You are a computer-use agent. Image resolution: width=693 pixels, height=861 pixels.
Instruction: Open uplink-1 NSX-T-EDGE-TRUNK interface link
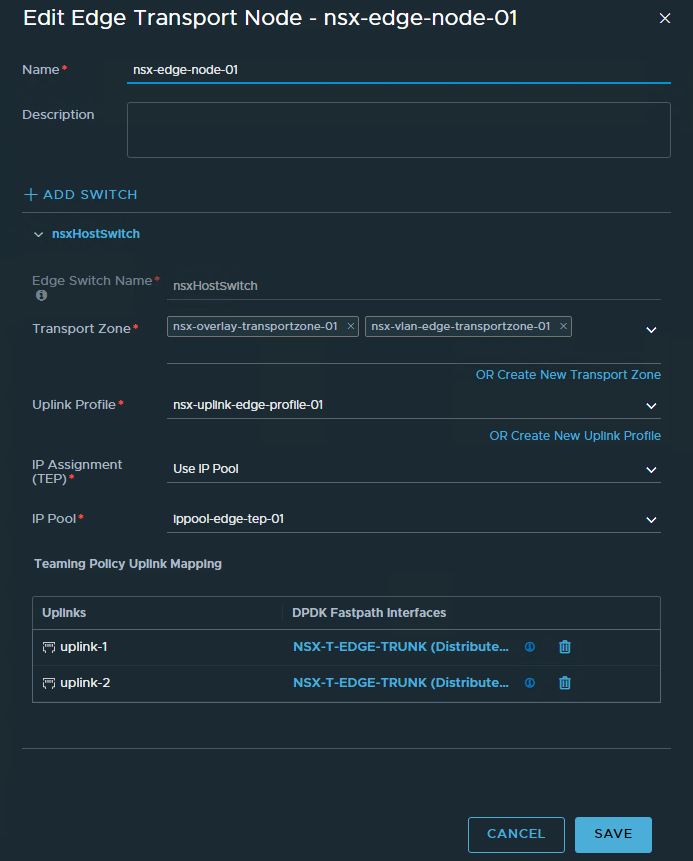click(x=401, y=647)
